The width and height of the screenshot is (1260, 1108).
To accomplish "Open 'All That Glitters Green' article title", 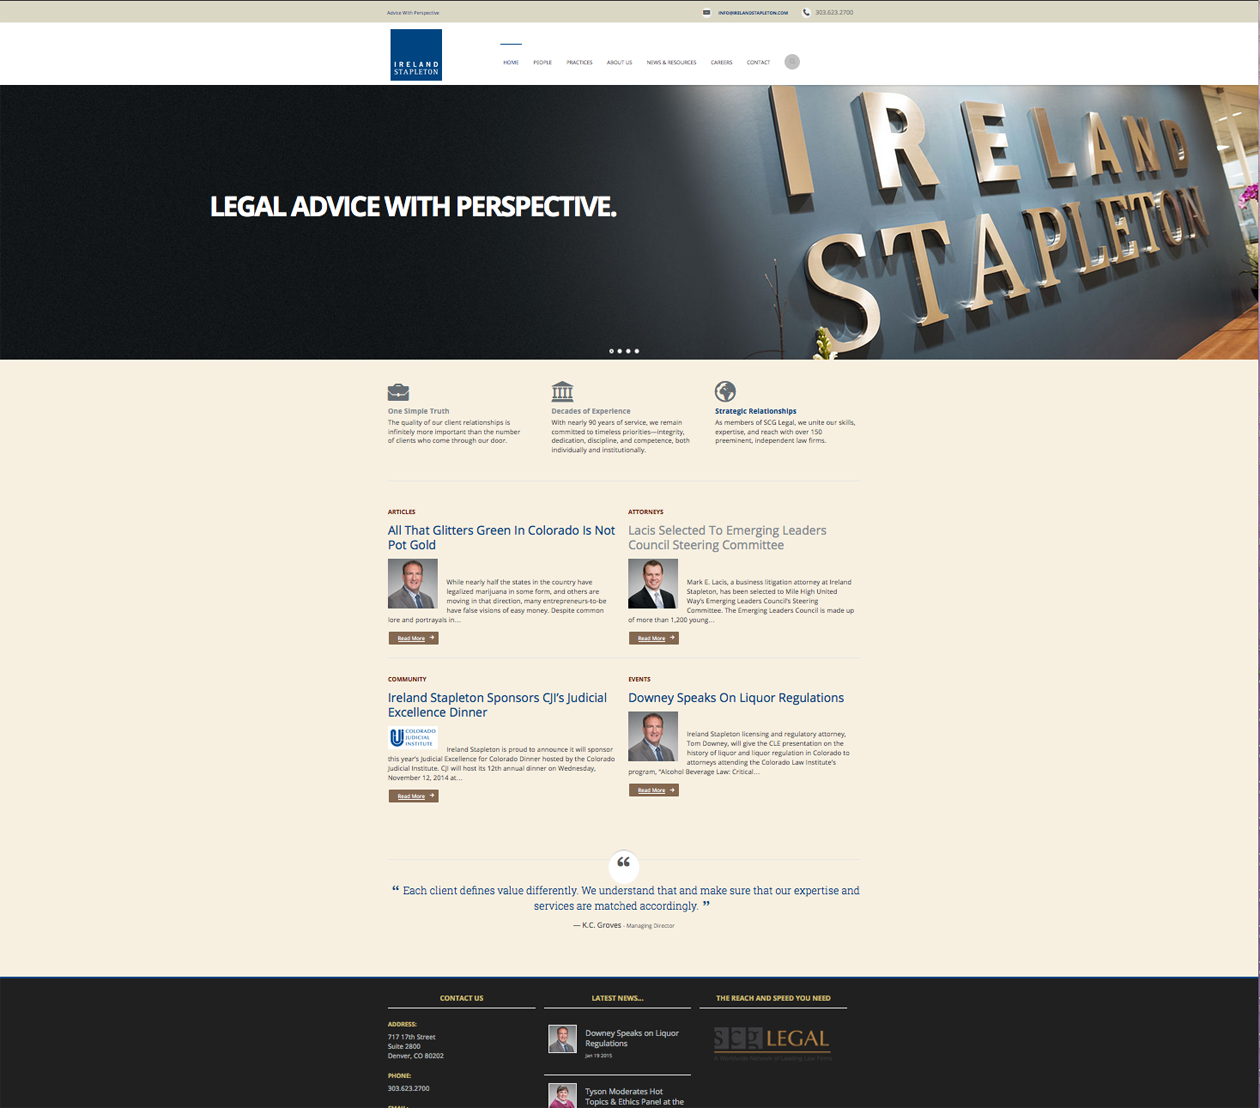I will (501, 537).
